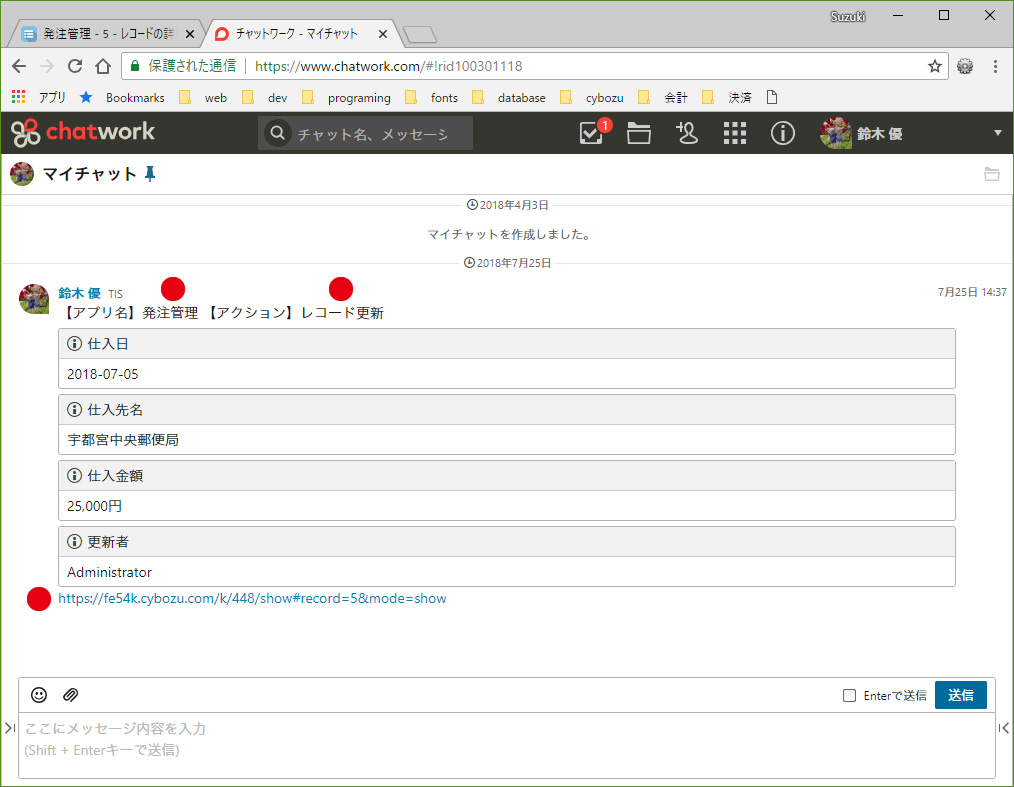
Task: Click the message input text area
Action: point(507,745)
